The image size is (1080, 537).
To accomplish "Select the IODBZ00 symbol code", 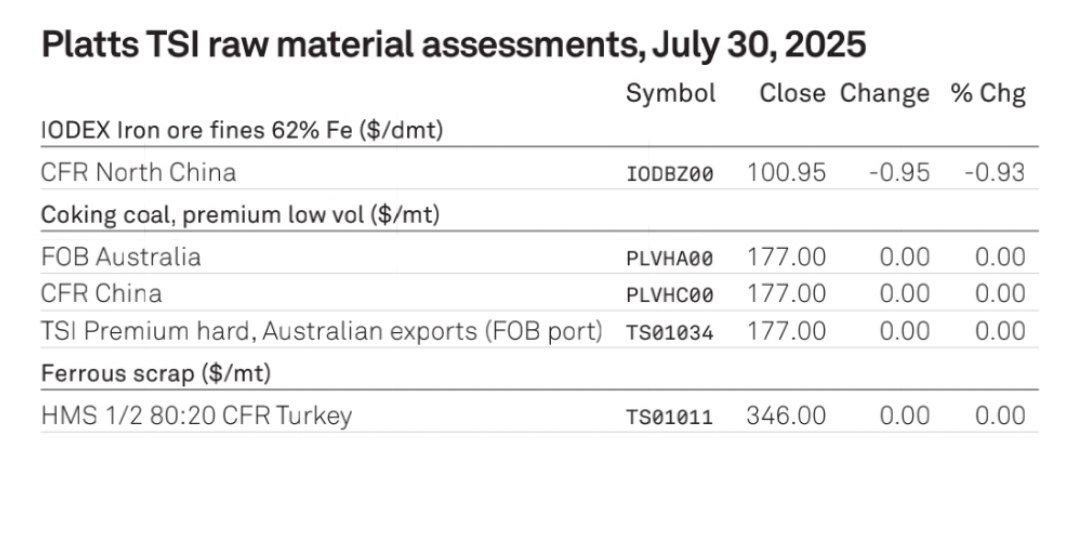I will (x=669, y=174).
